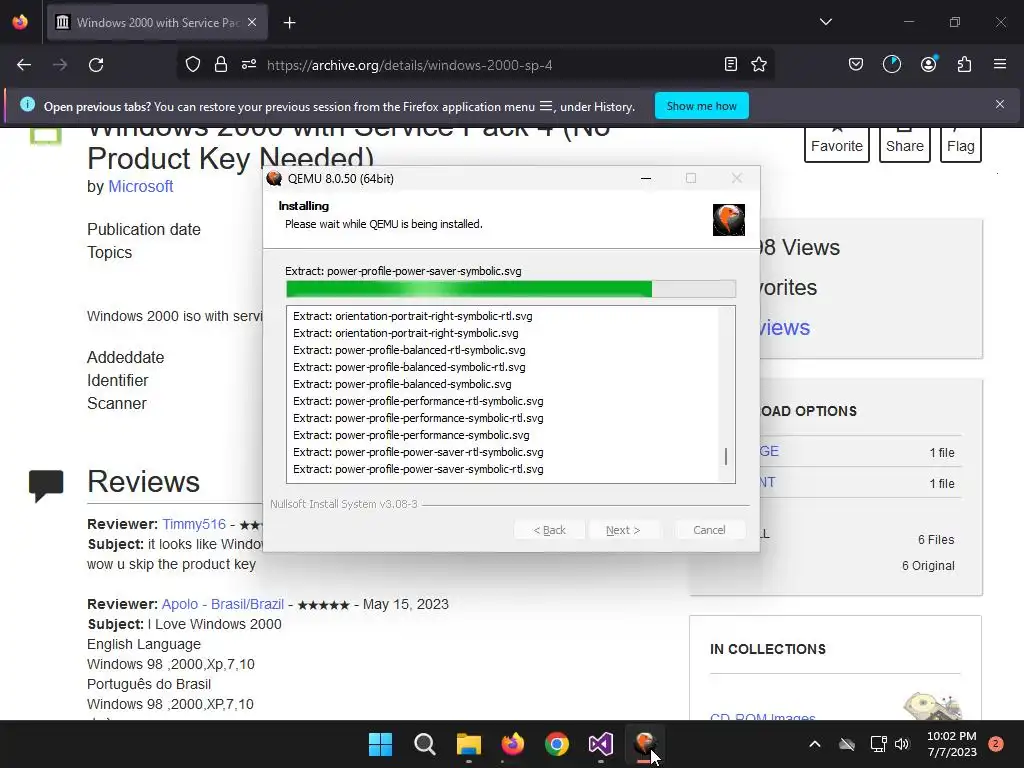Open Google Chrome from taskbar
Viewport: 1024px width, 768px height.
click(x=557, y=744)
